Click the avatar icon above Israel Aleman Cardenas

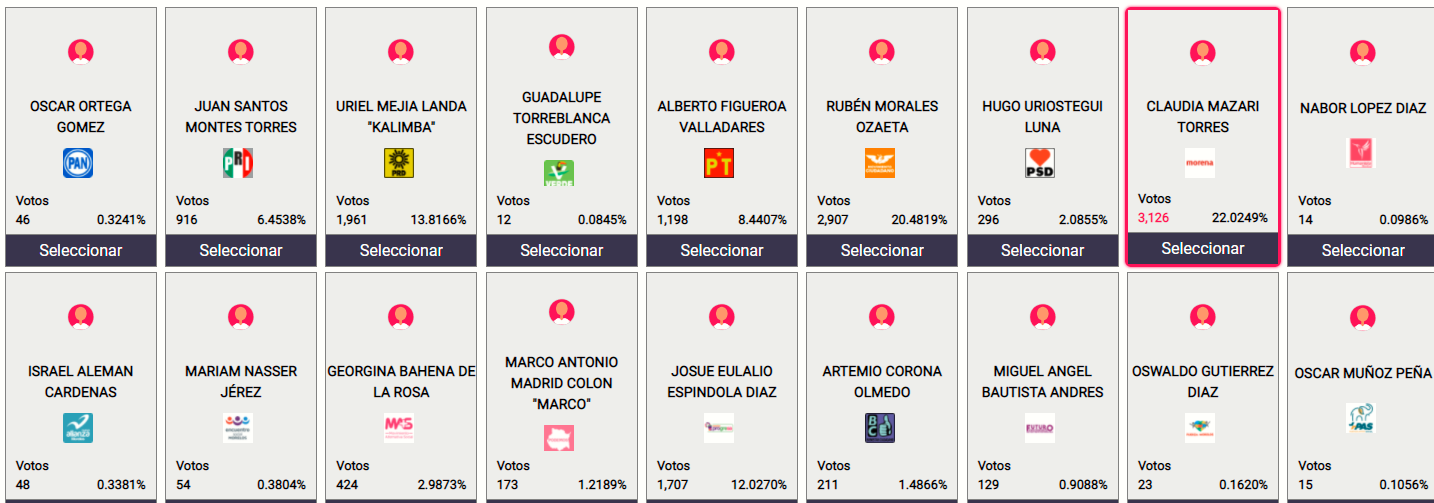81,316
